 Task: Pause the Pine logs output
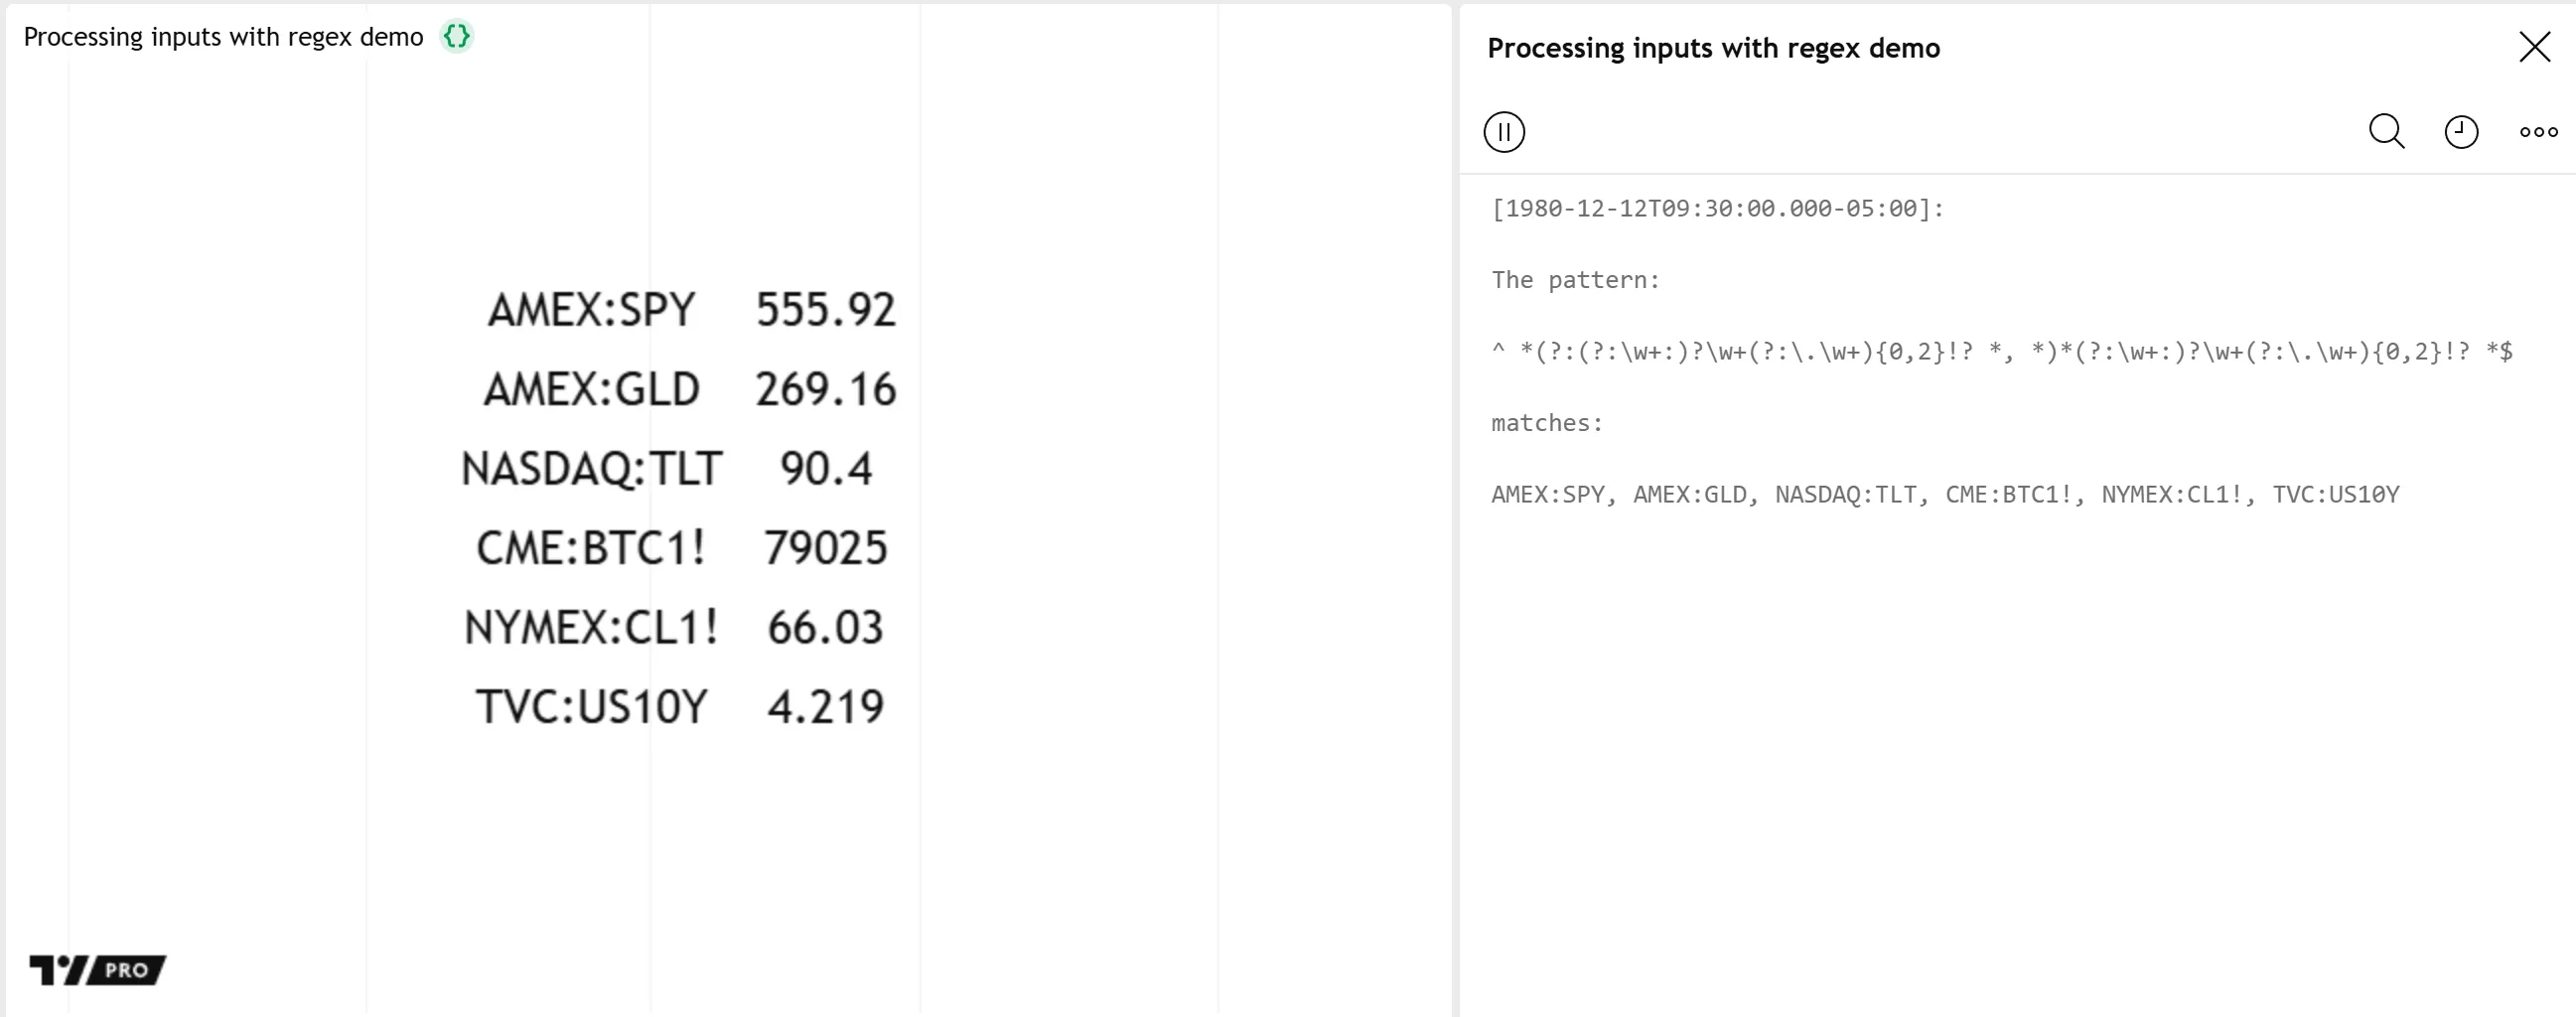[x=1503, y=132]
